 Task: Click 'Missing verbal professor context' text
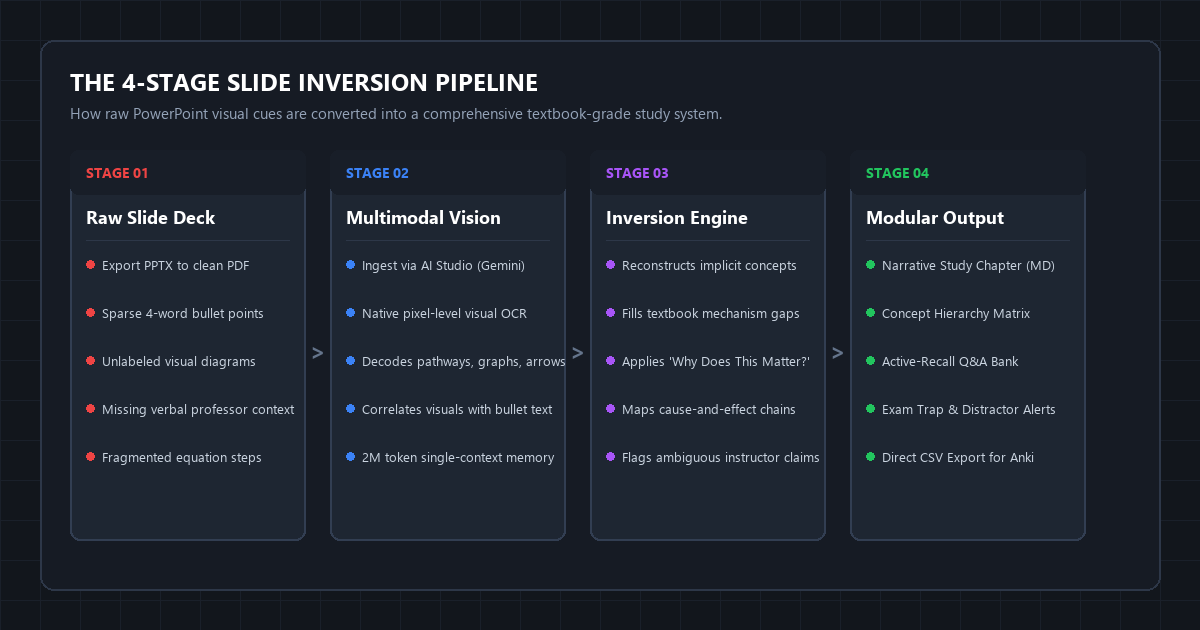(x=198, y=410)
